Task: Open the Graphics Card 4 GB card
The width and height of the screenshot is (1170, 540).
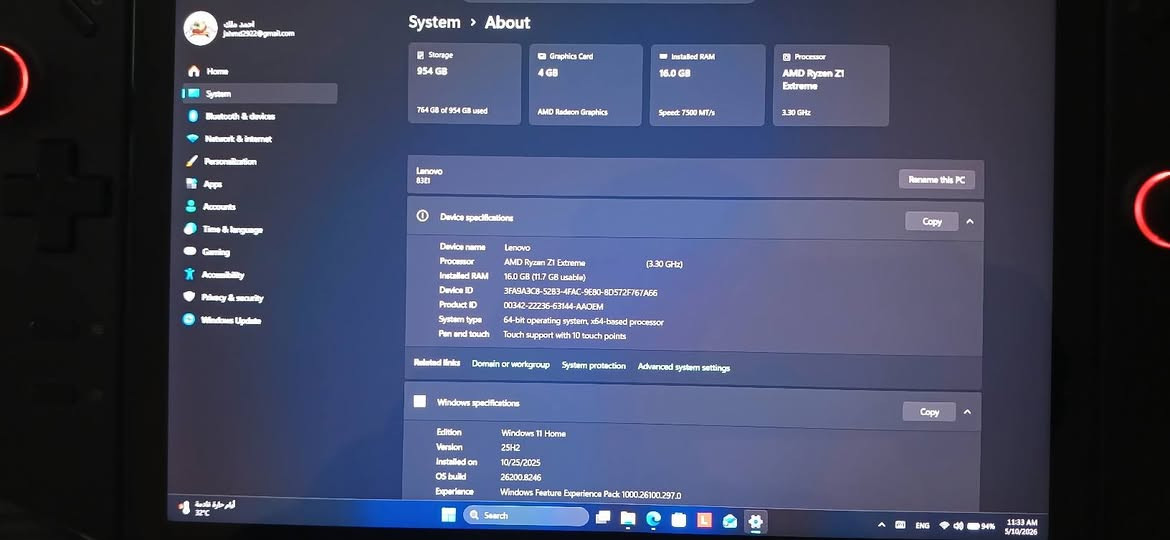Action: coord(585,85)
